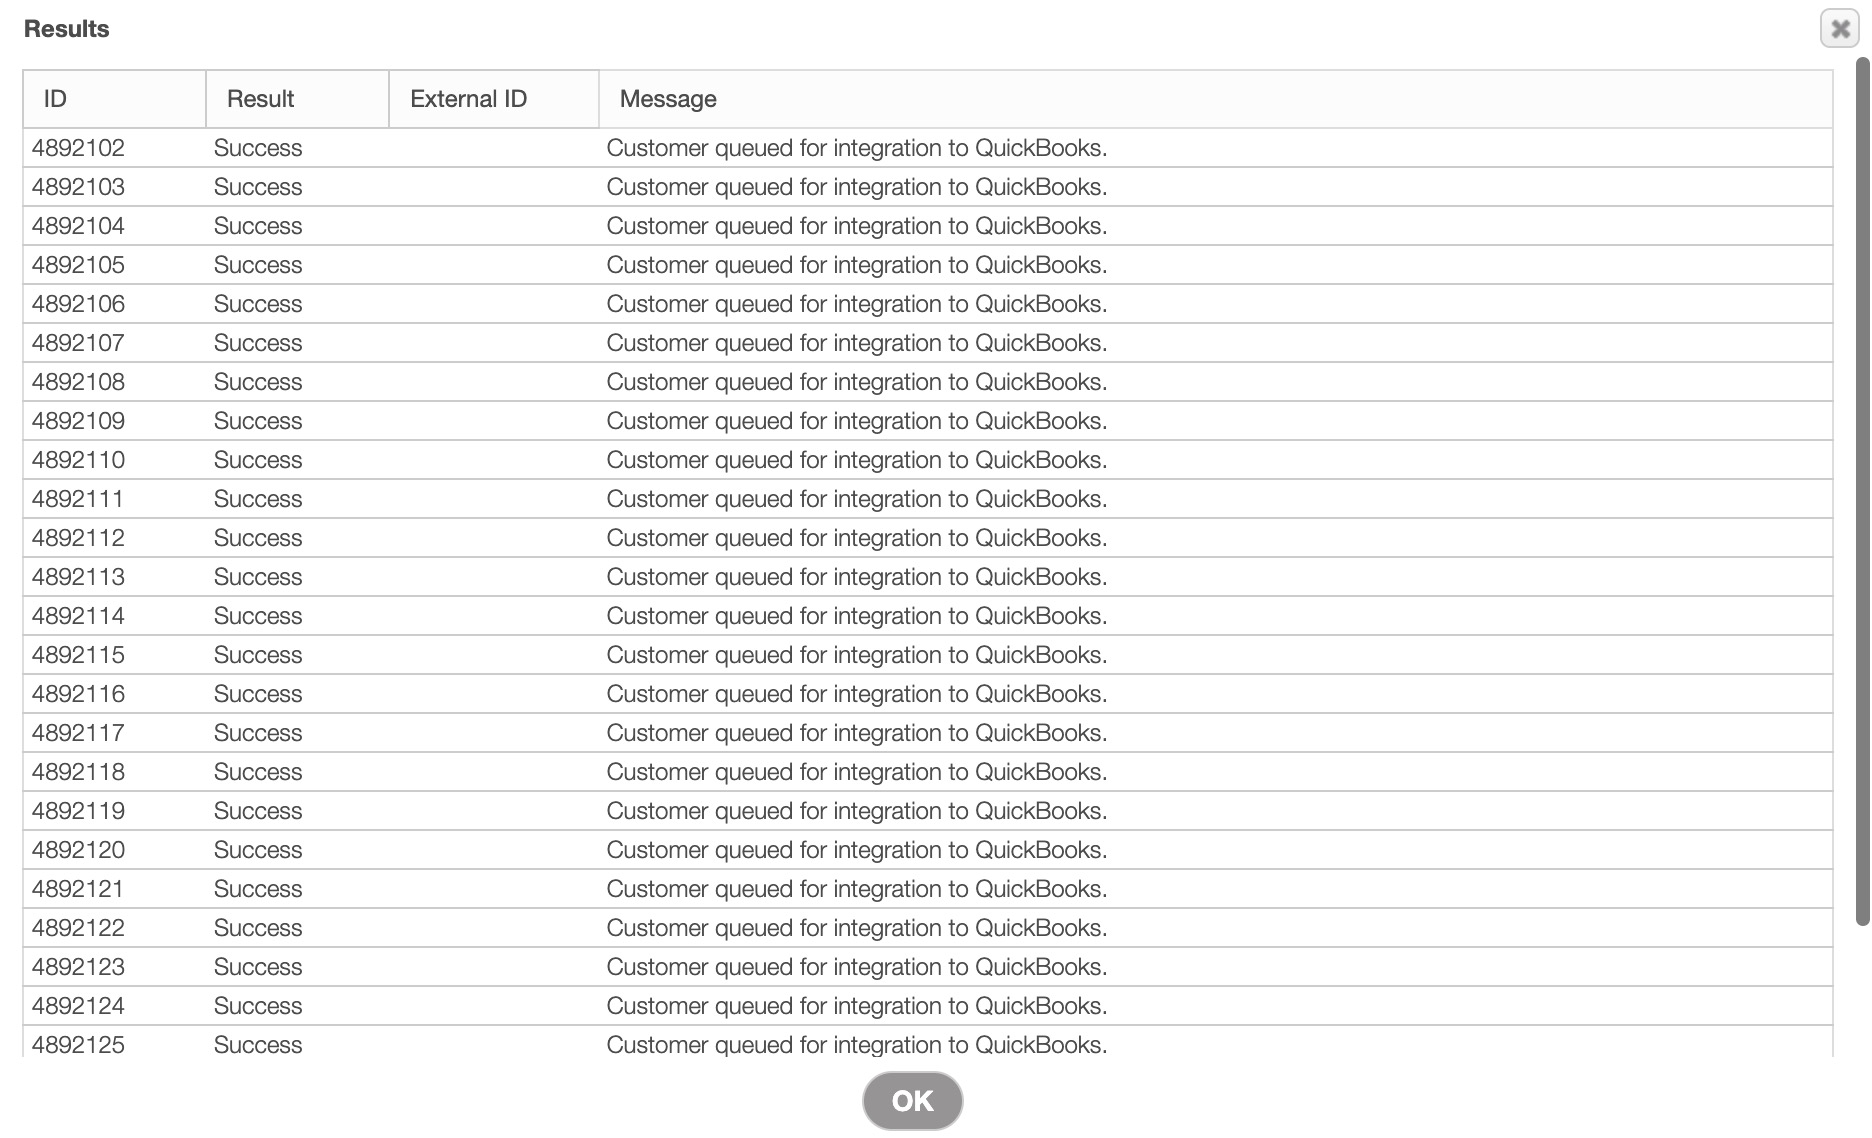Click the vertical scrollbar thumb
This screenshot has width=1872, height=1138.
click(1862, 490)
